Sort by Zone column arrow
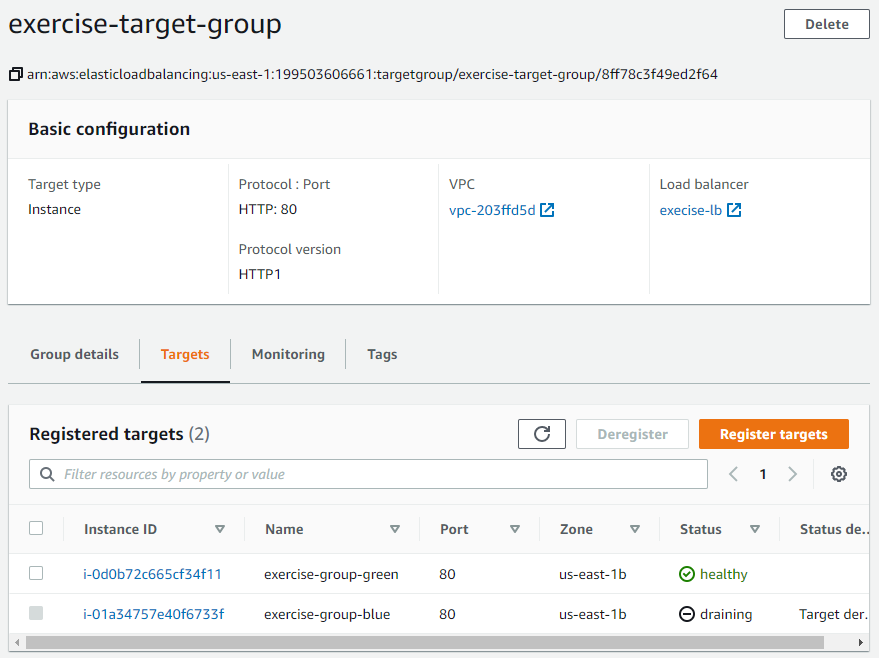Image resolution: width=879 pixels, height=658 pixels. (635, 529)
